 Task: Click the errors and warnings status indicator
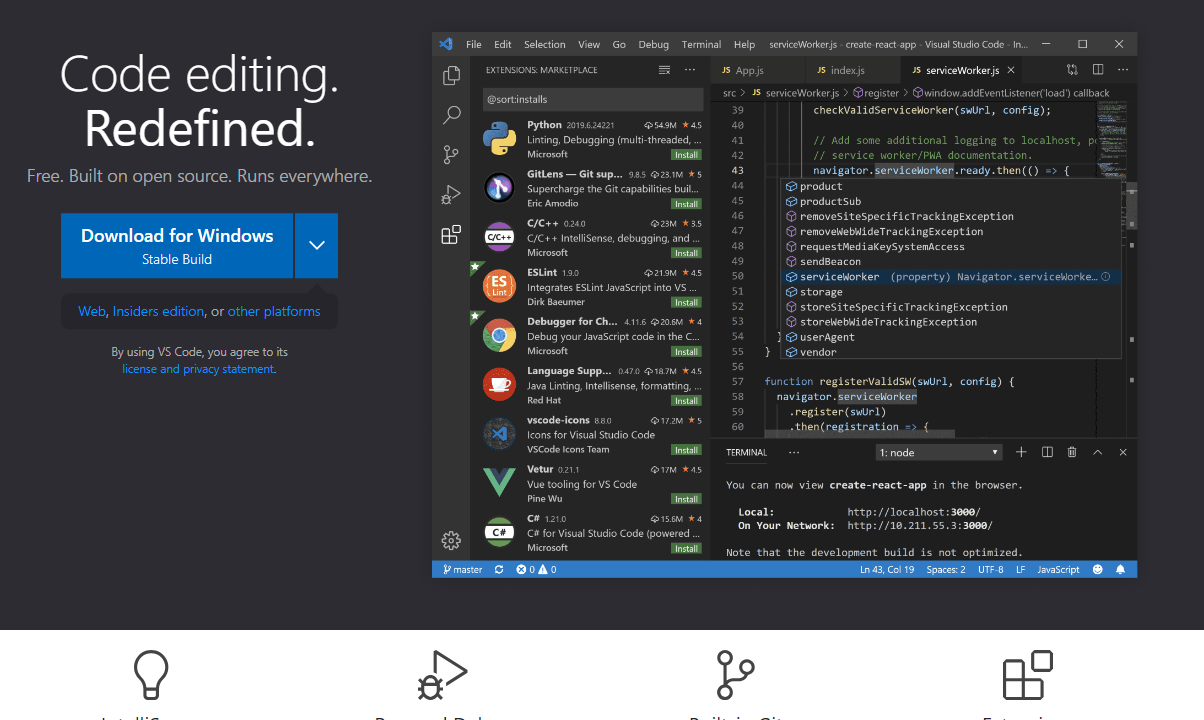point(536,569)
